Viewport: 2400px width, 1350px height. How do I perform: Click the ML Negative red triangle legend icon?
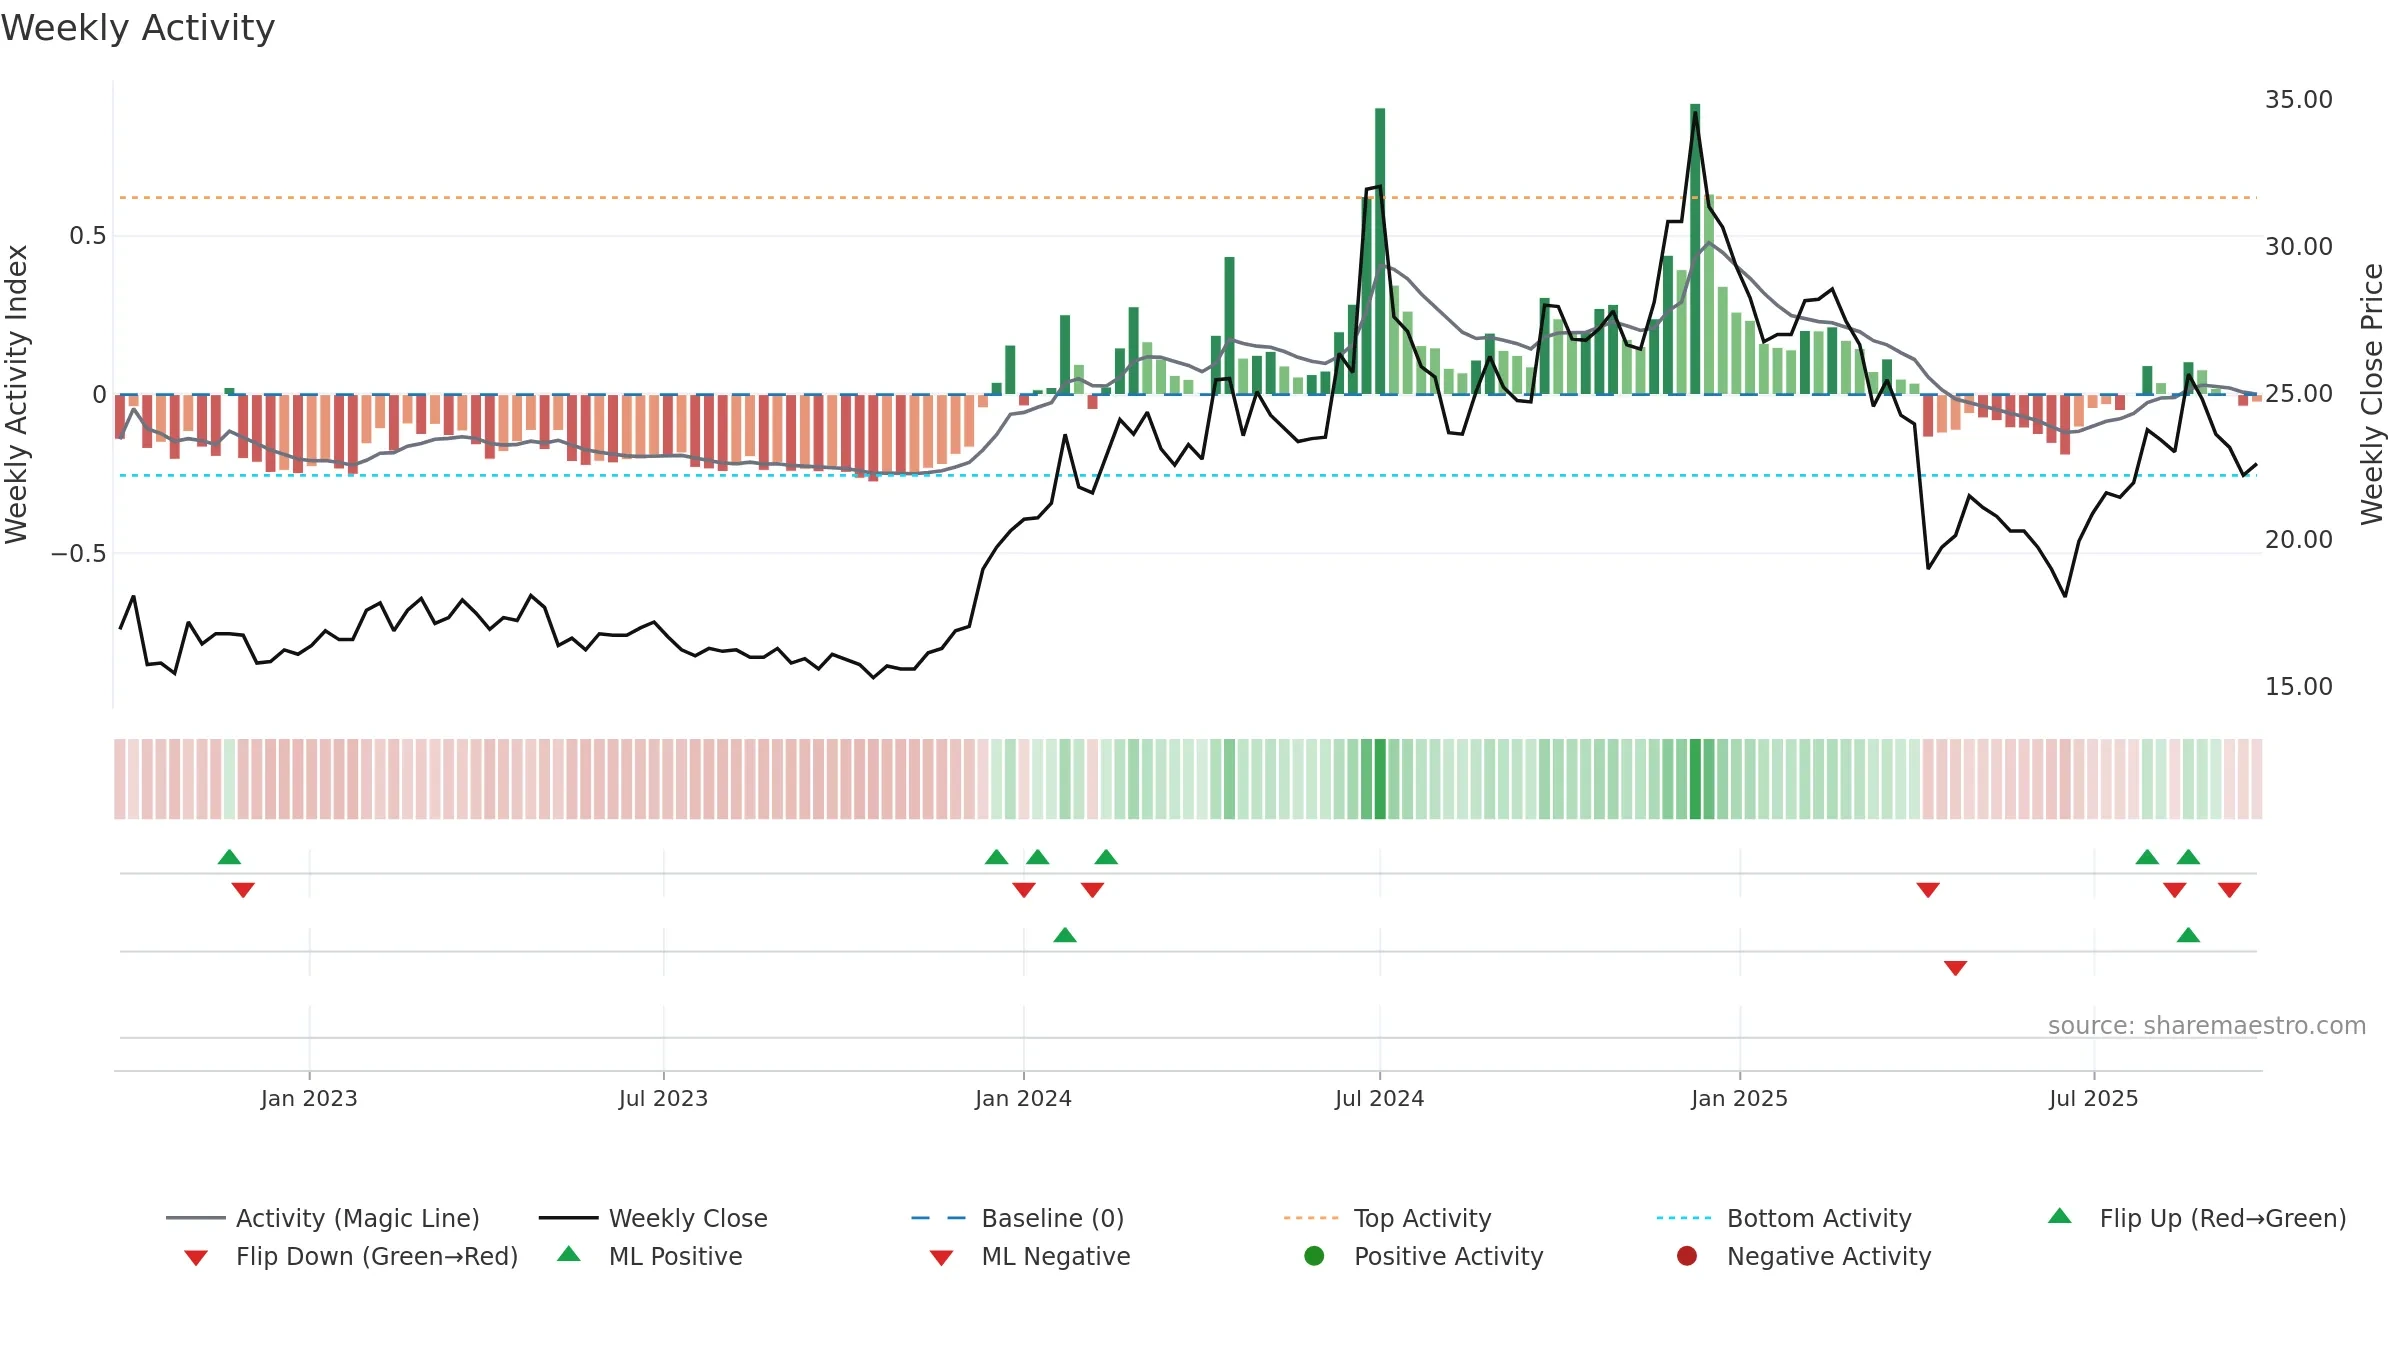pyautogui.click(x=941, y=1258)
